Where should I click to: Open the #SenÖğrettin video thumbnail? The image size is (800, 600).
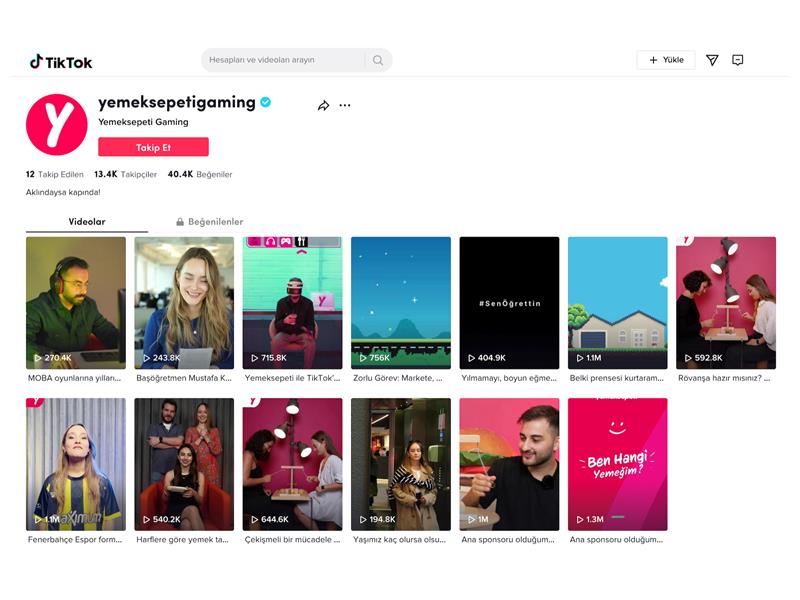coord(509,303)
